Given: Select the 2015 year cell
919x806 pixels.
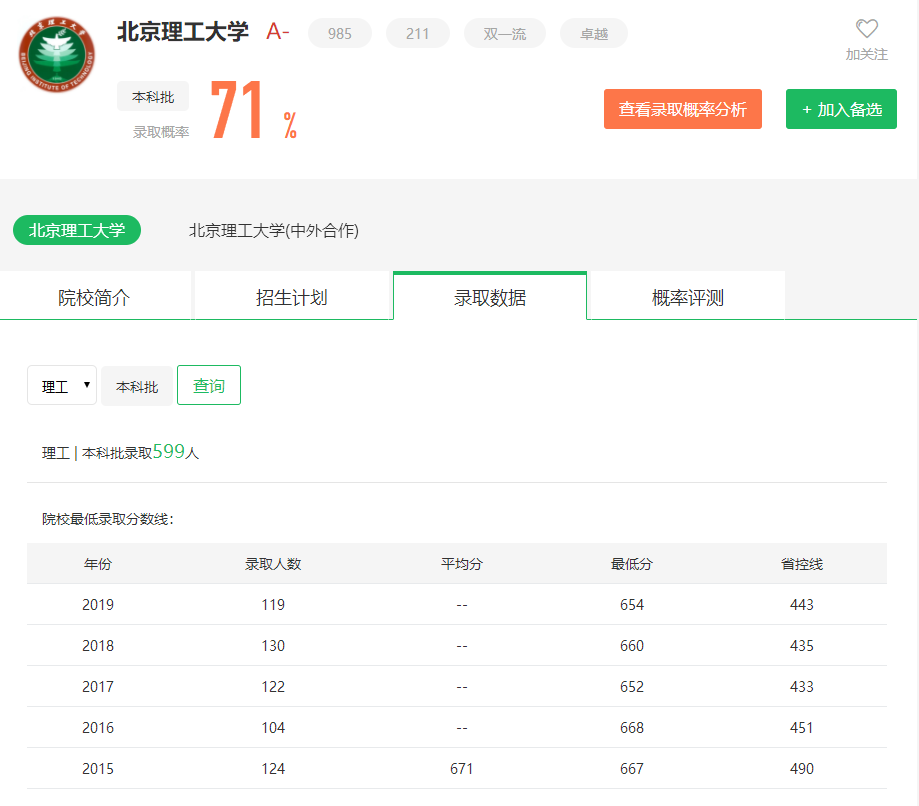Looking at the screenshot, I should (98, 768).
